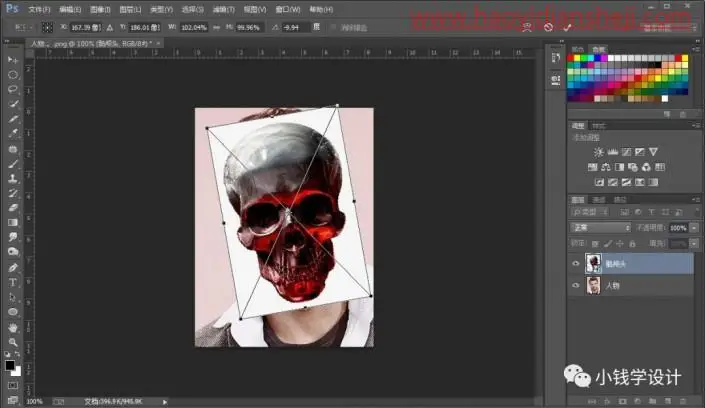Add Color Balance adjustment
This screenshot has width=705, height=408.
coord(606,167)
